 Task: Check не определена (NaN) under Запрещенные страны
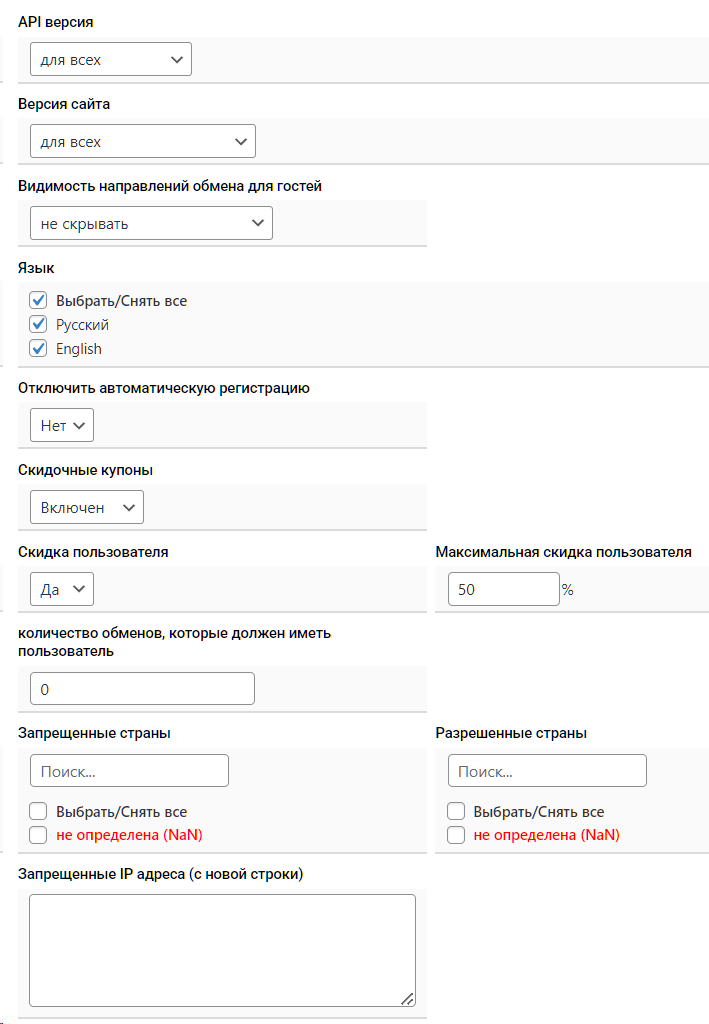39,835
